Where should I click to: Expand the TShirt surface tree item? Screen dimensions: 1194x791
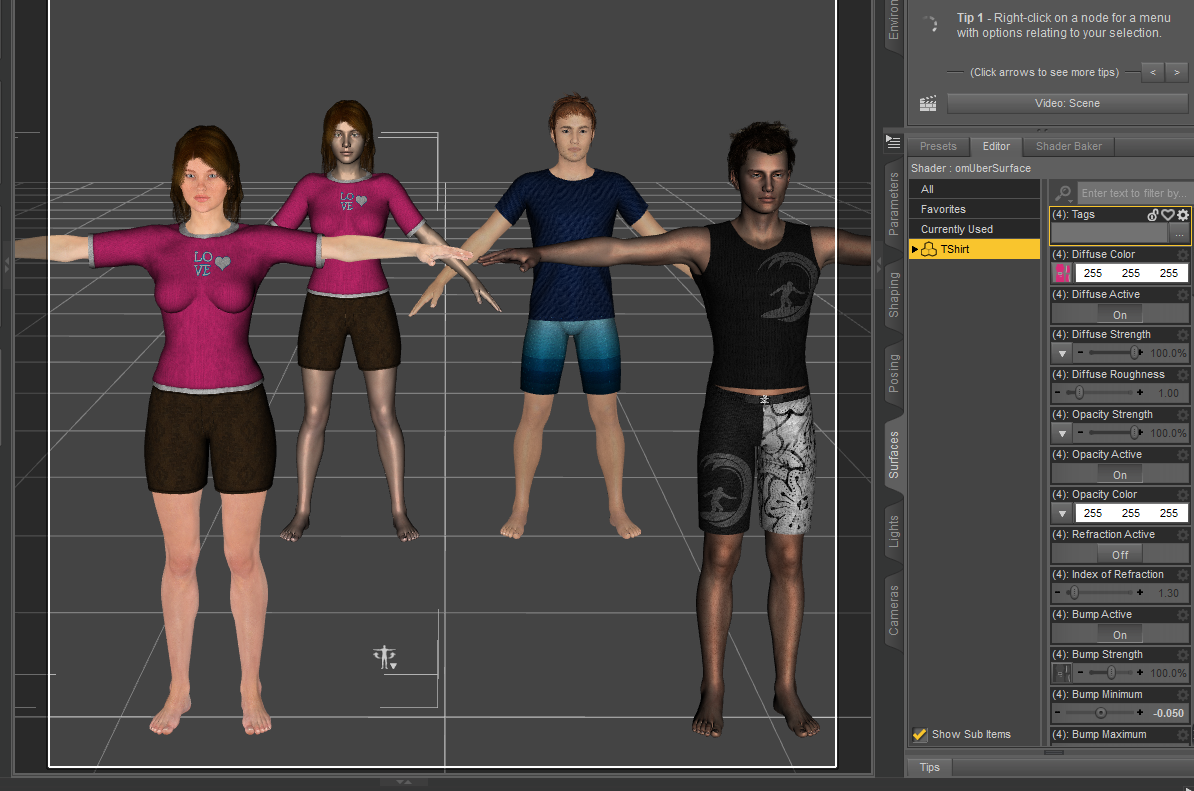coord(915,249)
